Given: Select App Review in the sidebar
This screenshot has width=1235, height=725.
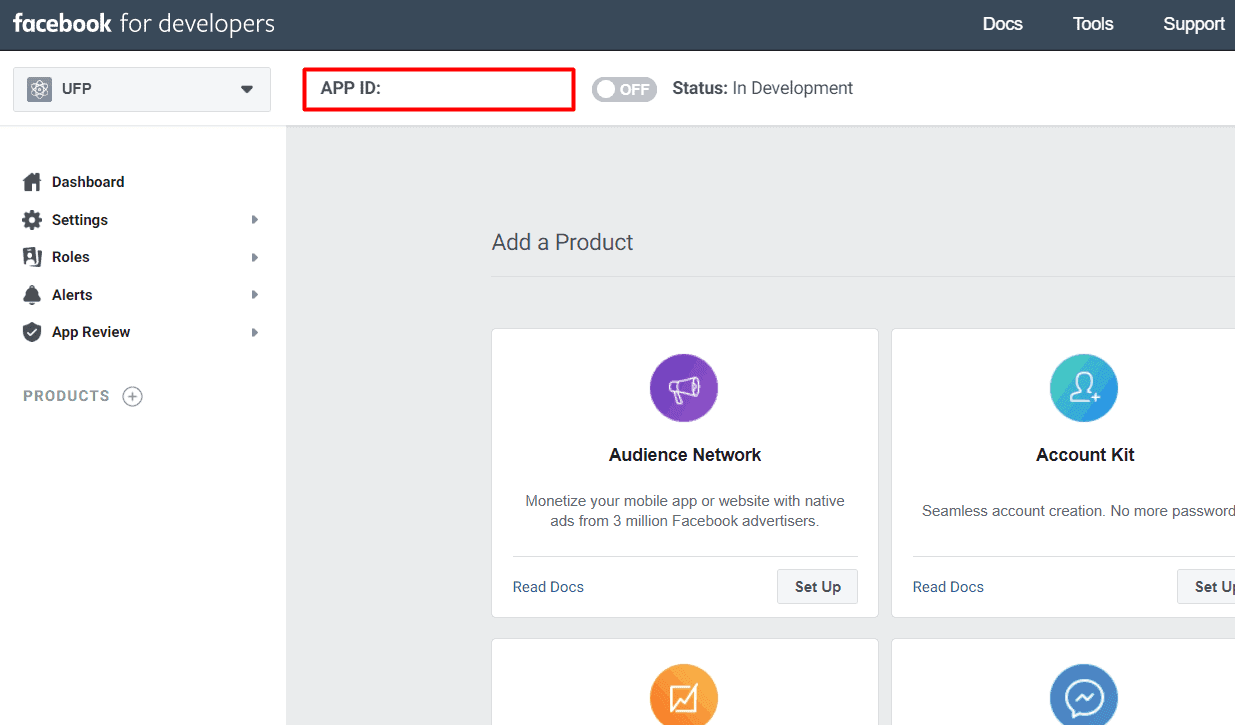Looking at the screenshot, I should (x=91, y=332).
